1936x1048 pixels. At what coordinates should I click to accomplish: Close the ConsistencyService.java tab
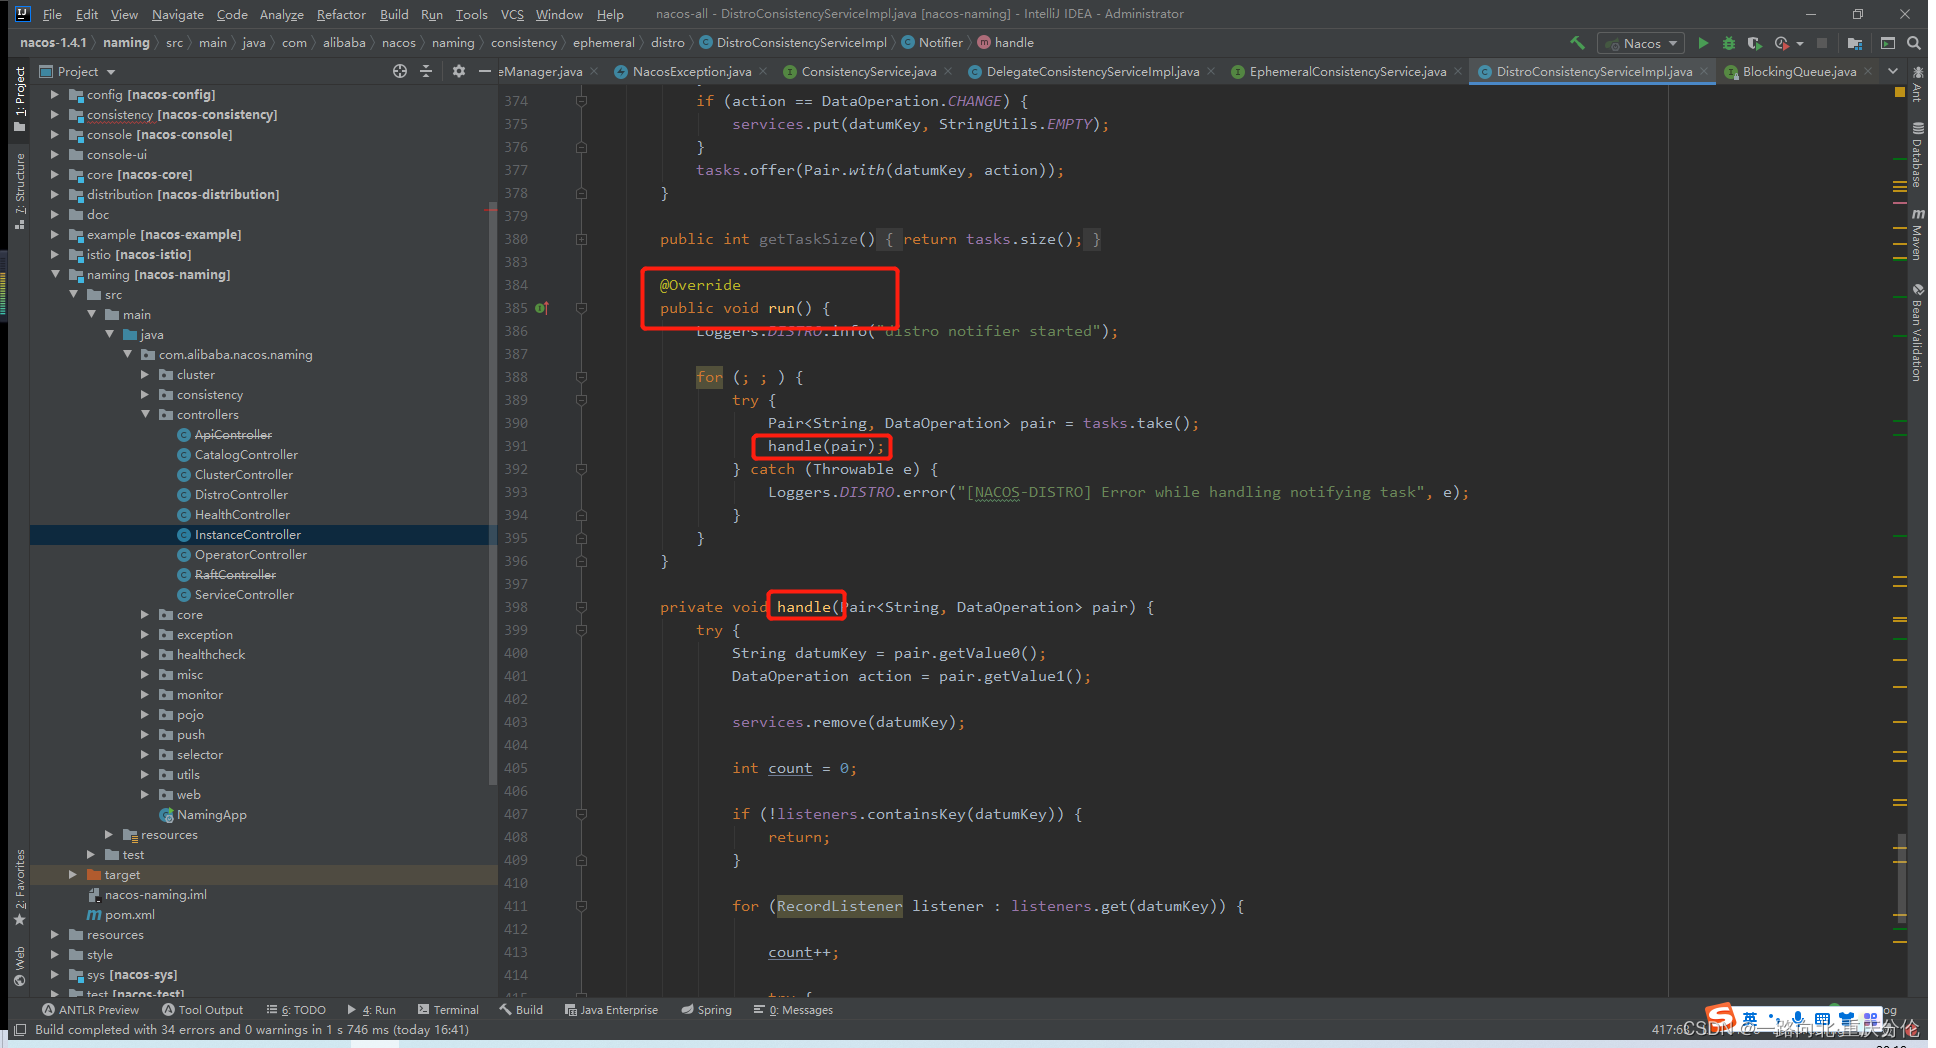948,71
